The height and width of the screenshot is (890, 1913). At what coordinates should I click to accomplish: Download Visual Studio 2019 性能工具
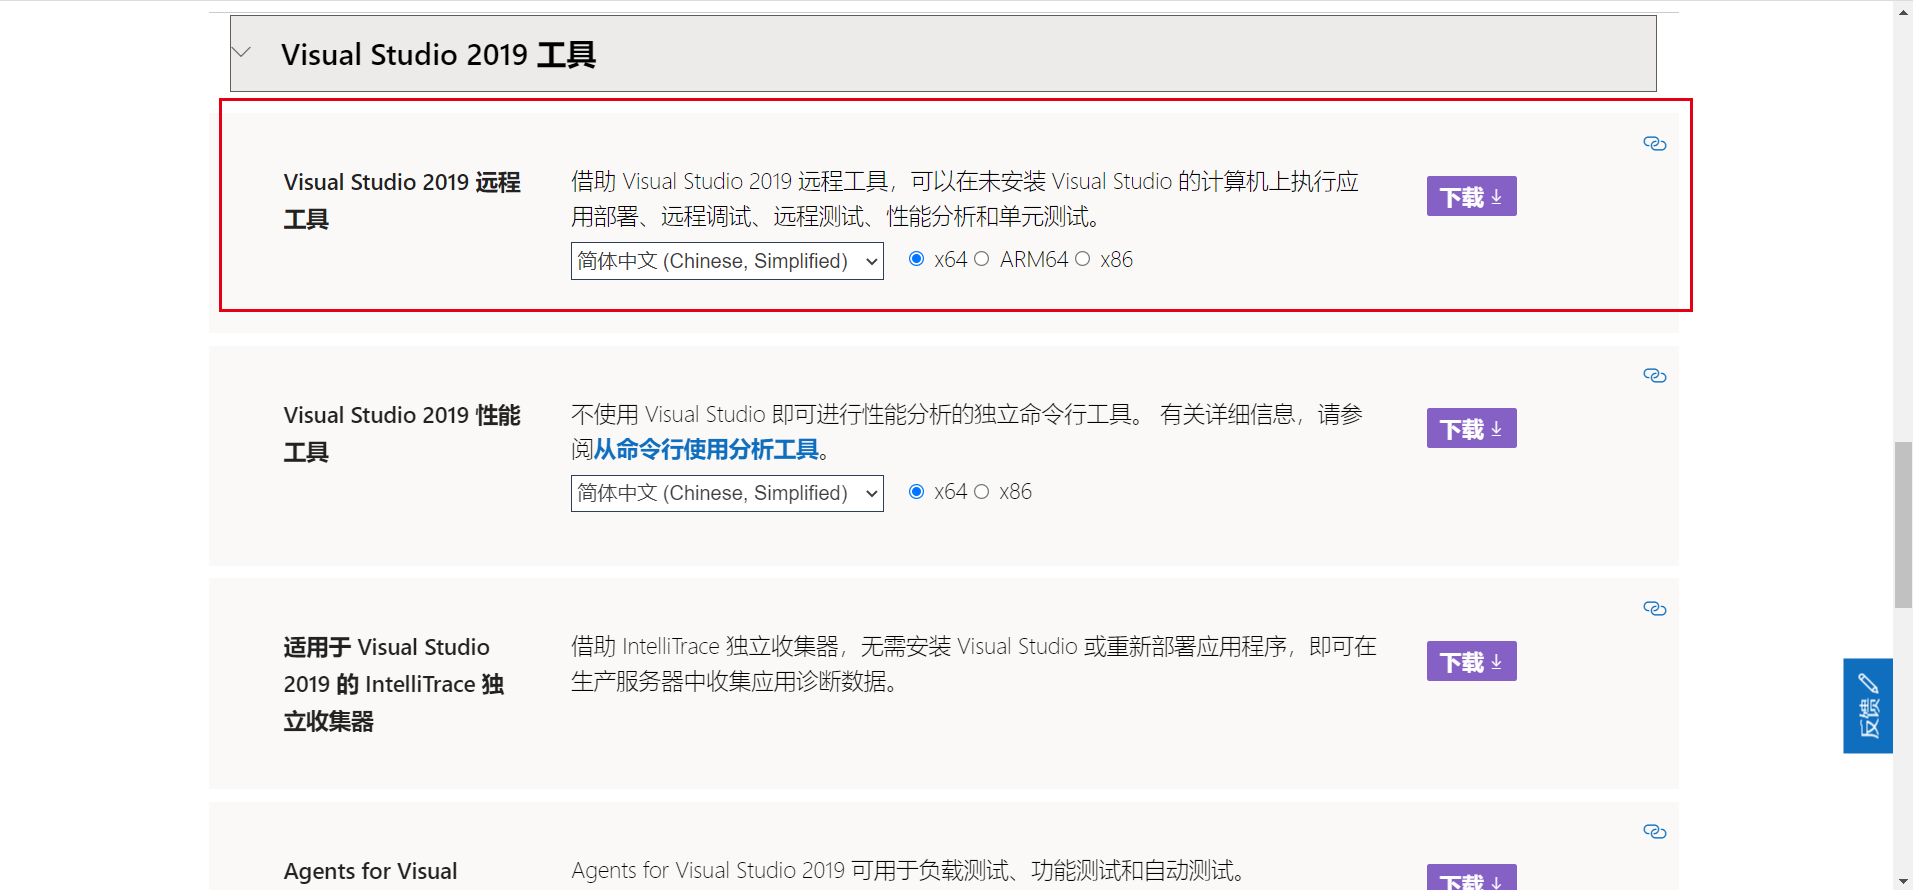[x=1471, y=428]
